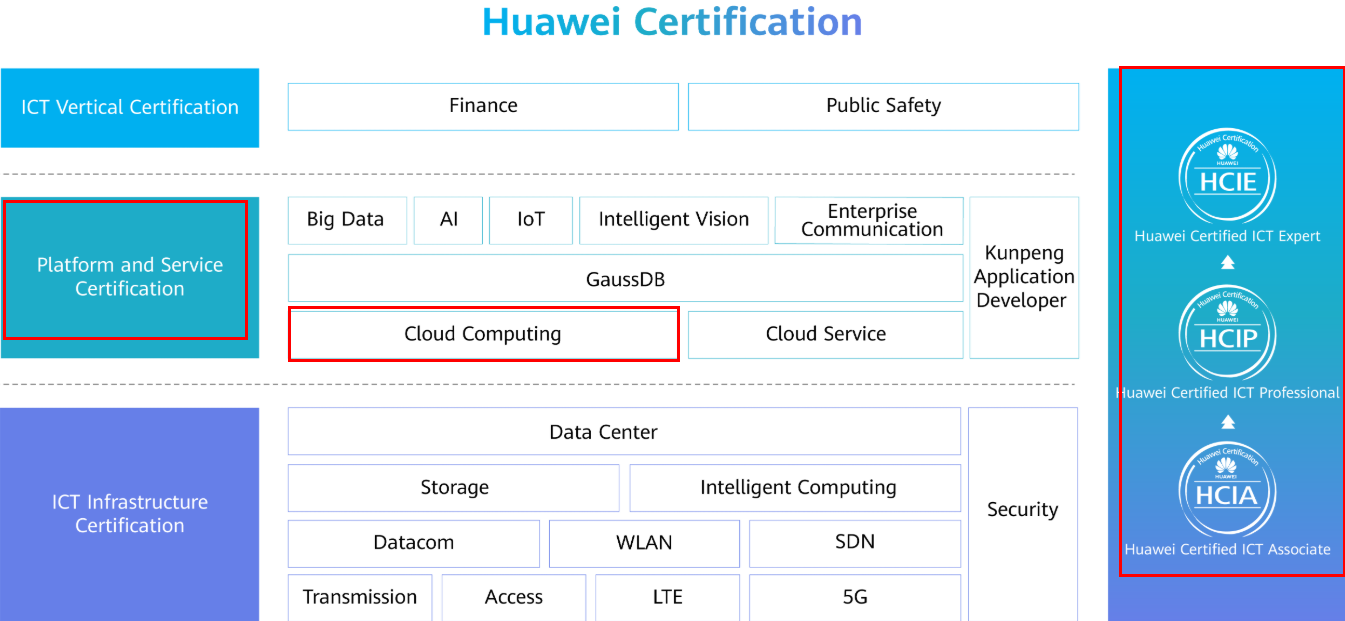Click the GaussDB certification box
The image size is (1345, 621).
pos(625,279)
